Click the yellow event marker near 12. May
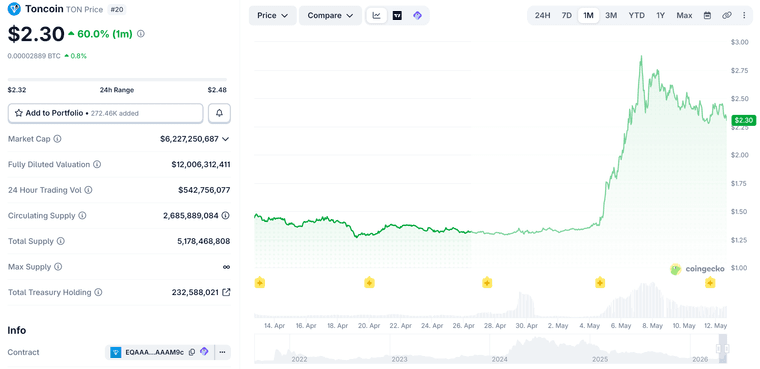This screenshot has width=760, height=369. pos(710,283)
